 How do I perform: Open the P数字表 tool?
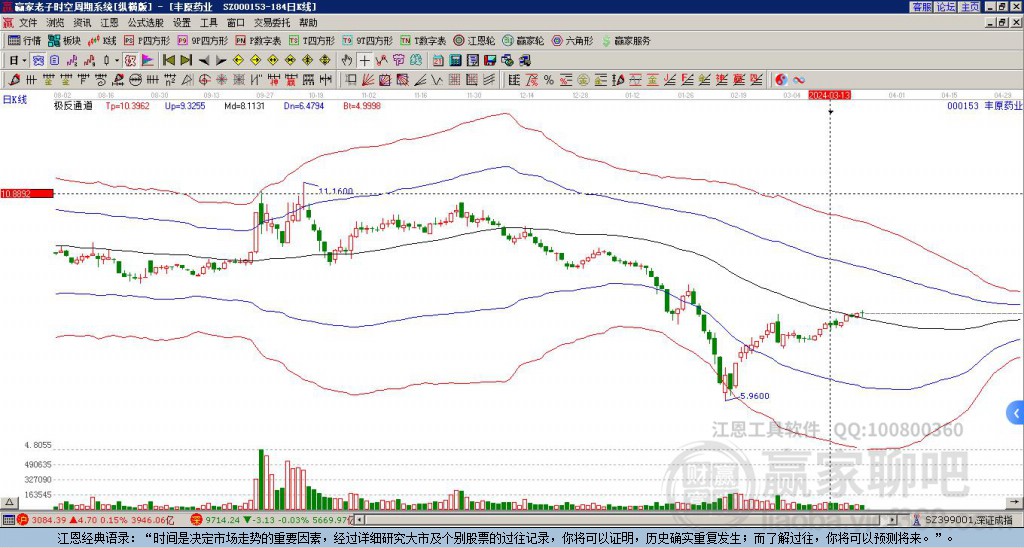pyautogui.click(x=258, y=40)
